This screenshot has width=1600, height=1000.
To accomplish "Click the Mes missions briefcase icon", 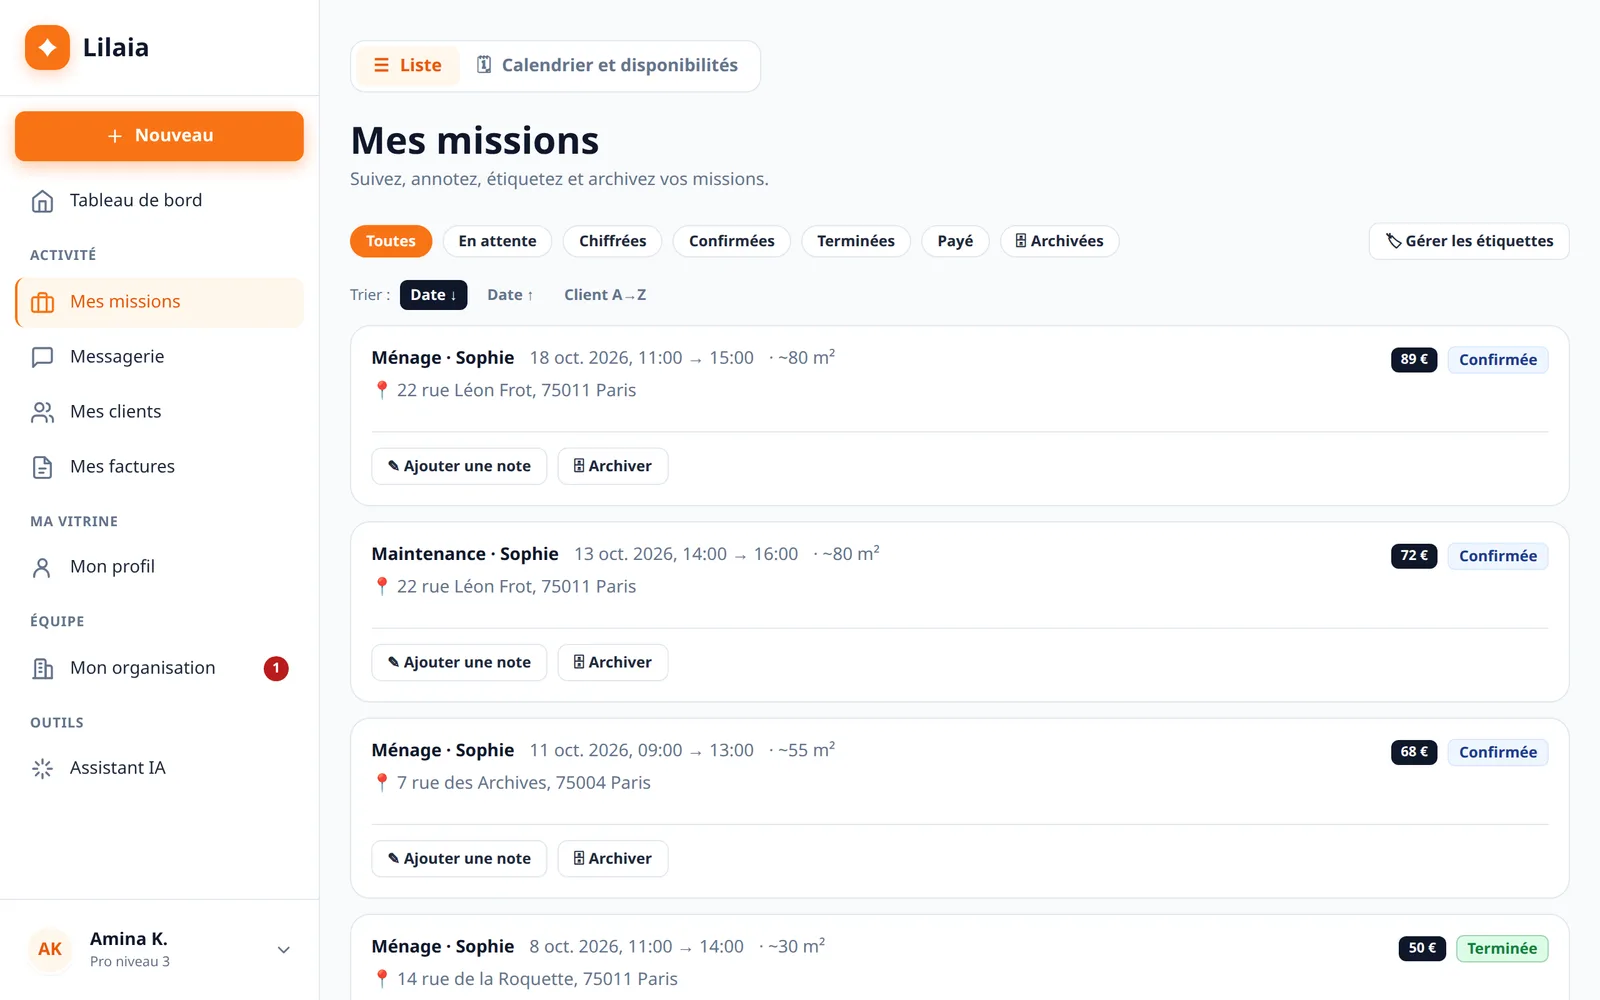I will pos(42,302).
